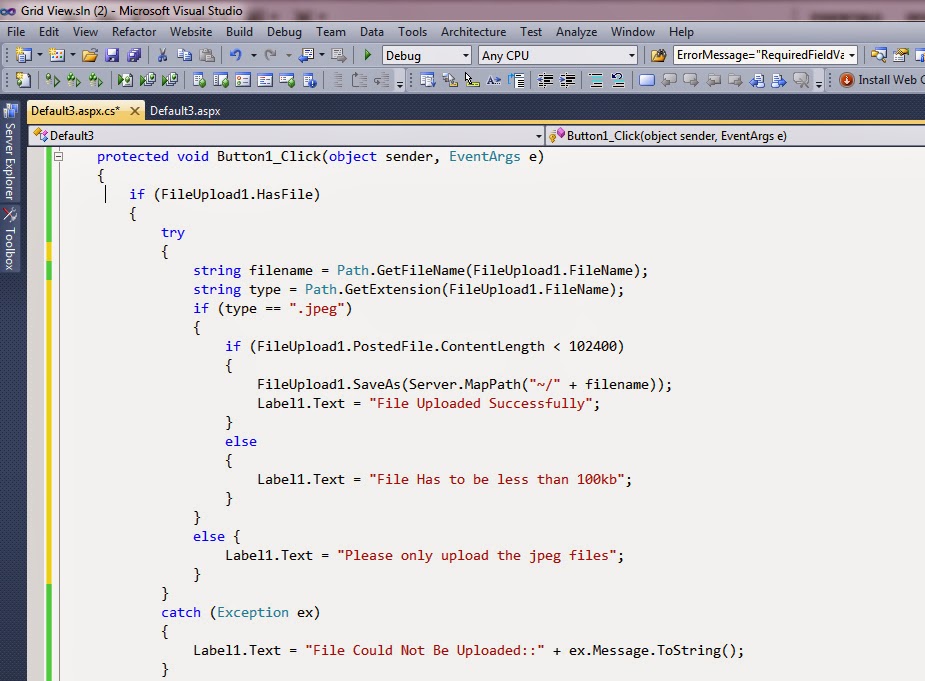The height and width of the screenshot is (681, 925).
Task: Click the Comment out selected lines icon
Action: coord(597,80)
